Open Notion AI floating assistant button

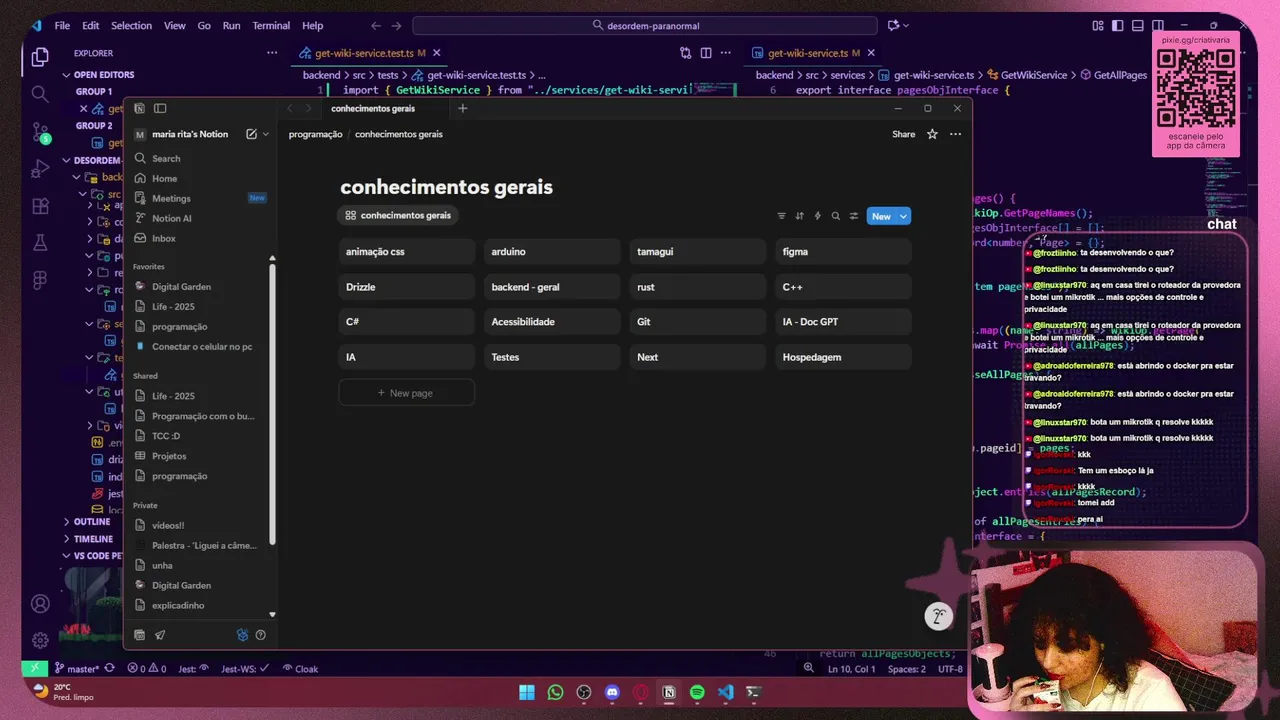click(938, 617)
